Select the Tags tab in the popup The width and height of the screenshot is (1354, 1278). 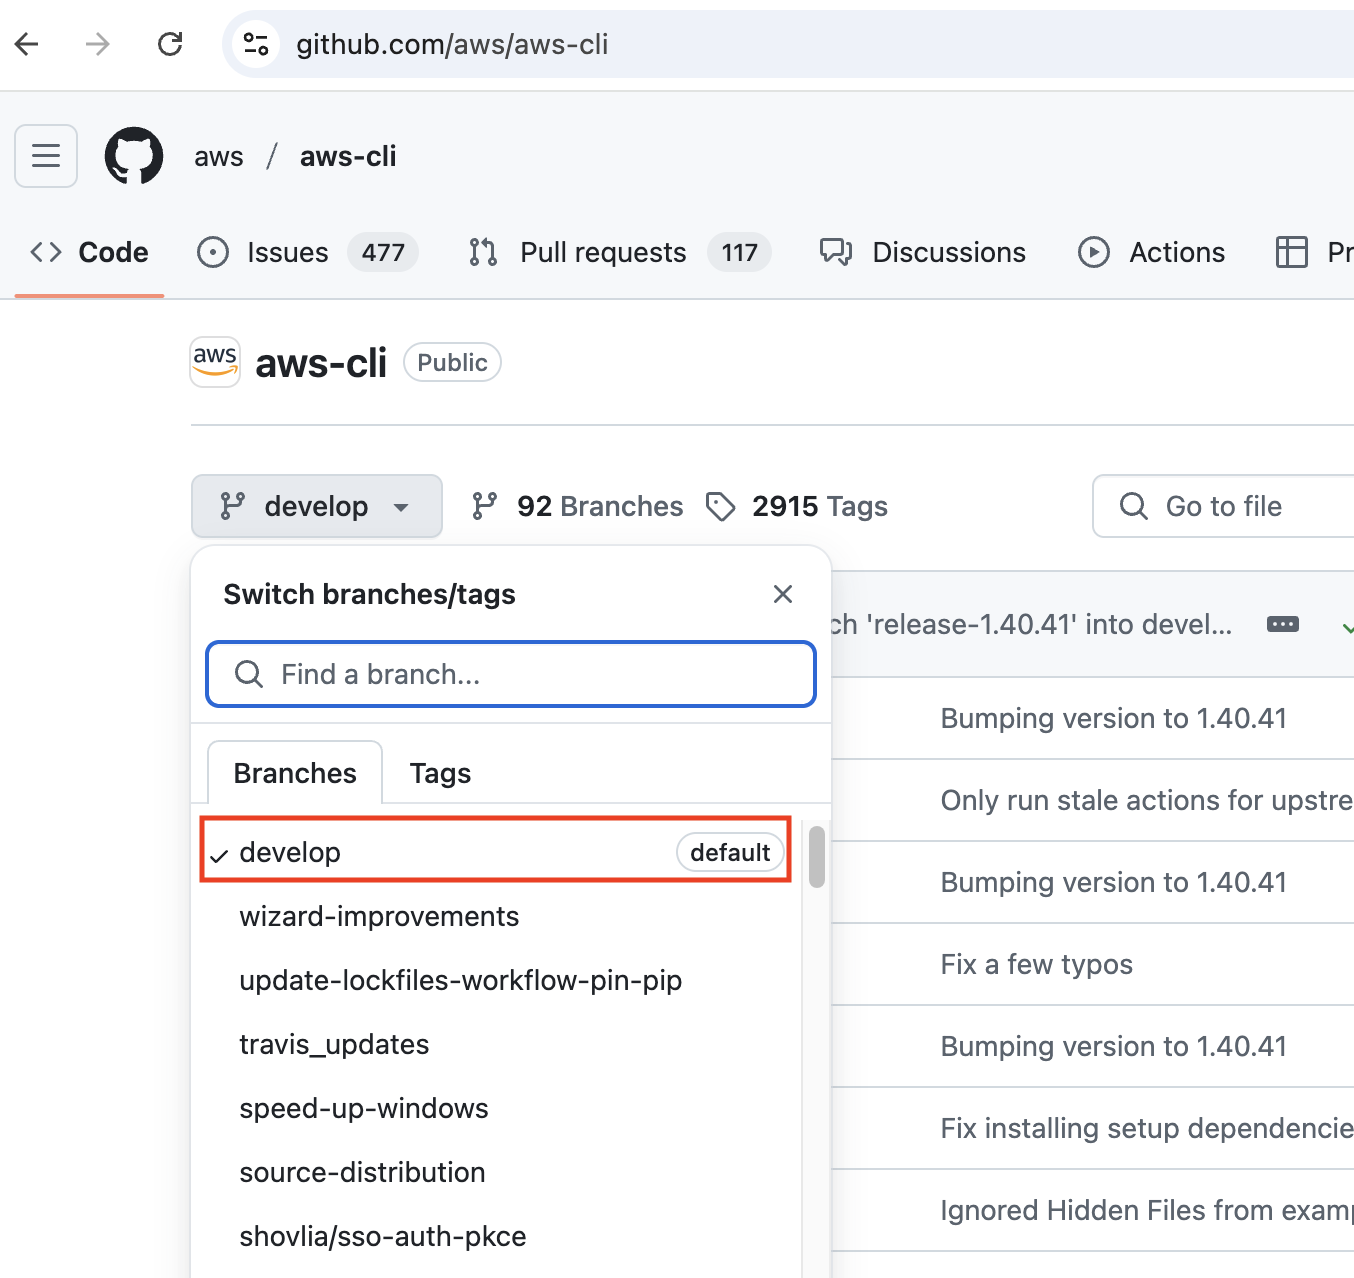(x=440, y=773)
